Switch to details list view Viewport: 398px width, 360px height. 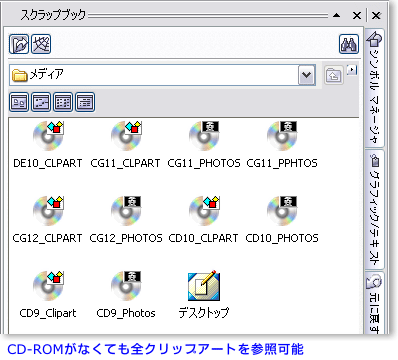point(85,102)
